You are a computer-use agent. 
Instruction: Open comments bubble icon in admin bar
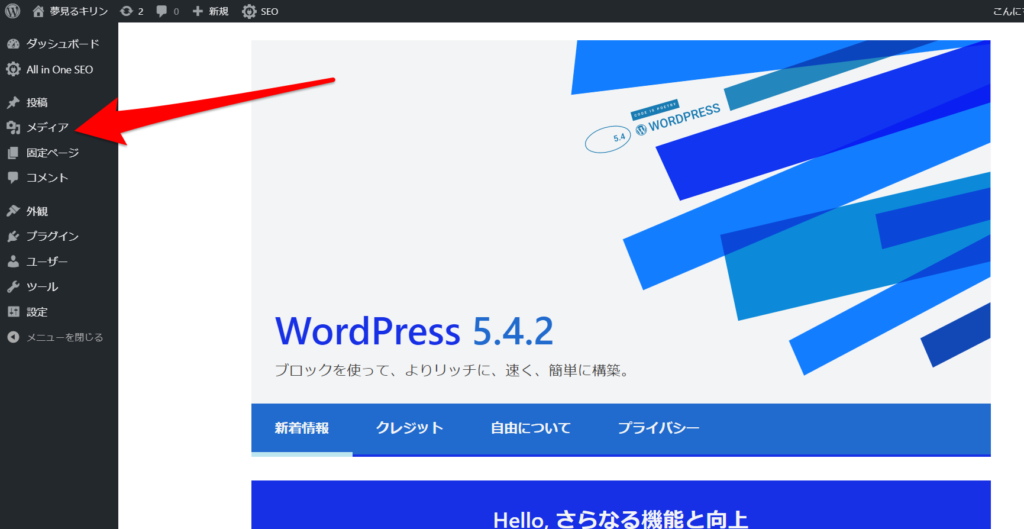(x=162, y=11)
